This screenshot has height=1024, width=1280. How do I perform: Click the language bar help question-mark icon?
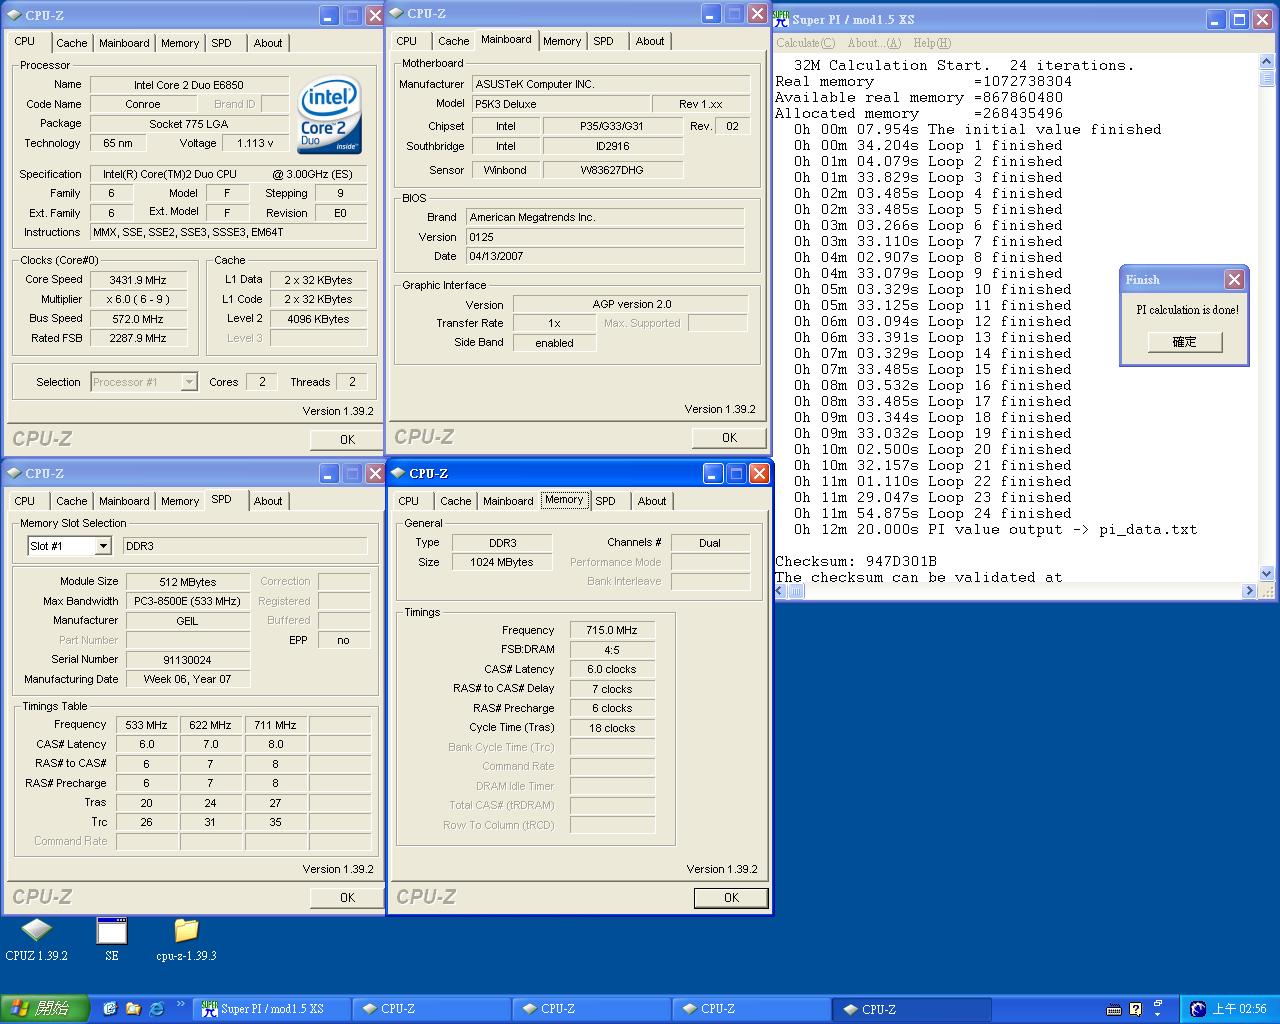tap(1136, 1009)
